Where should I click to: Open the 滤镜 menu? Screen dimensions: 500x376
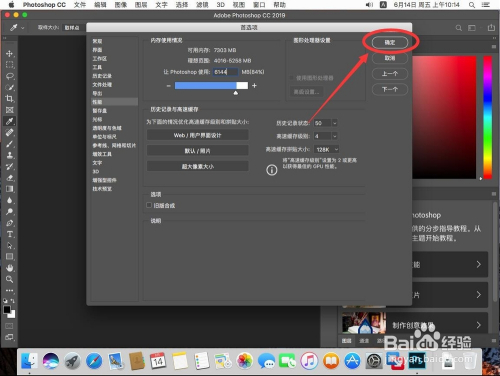pyautogui.click(x=202, y=5)
